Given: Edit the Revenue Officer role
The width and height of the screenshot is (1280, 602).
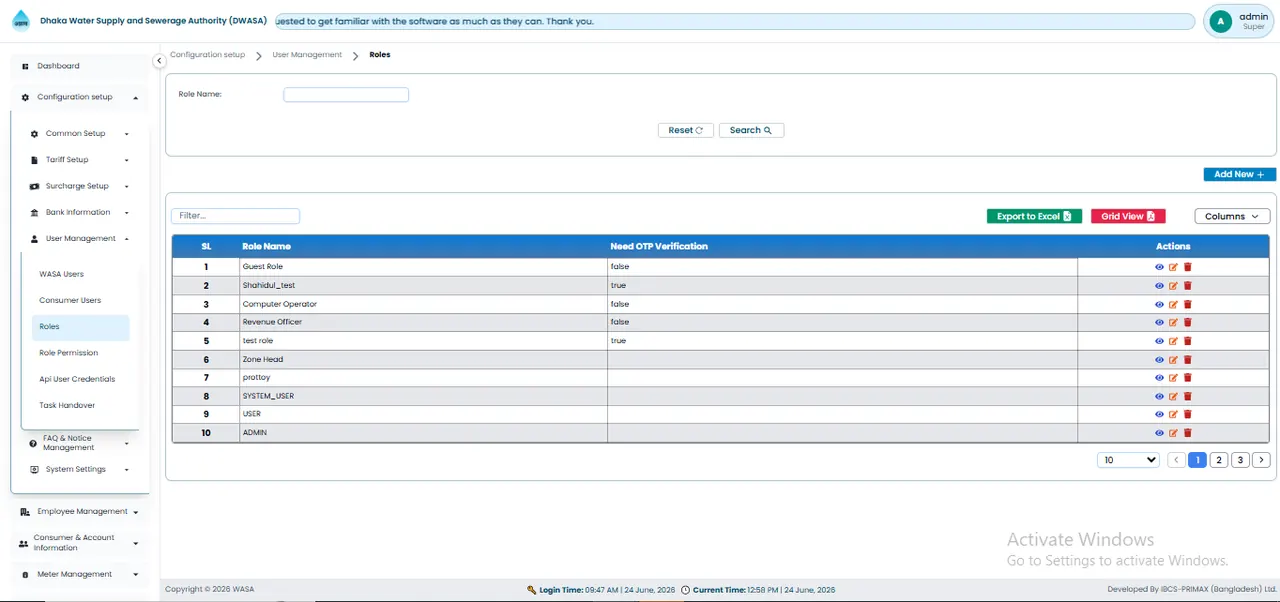Looking at the screenshot, I should coord(1174,322).
